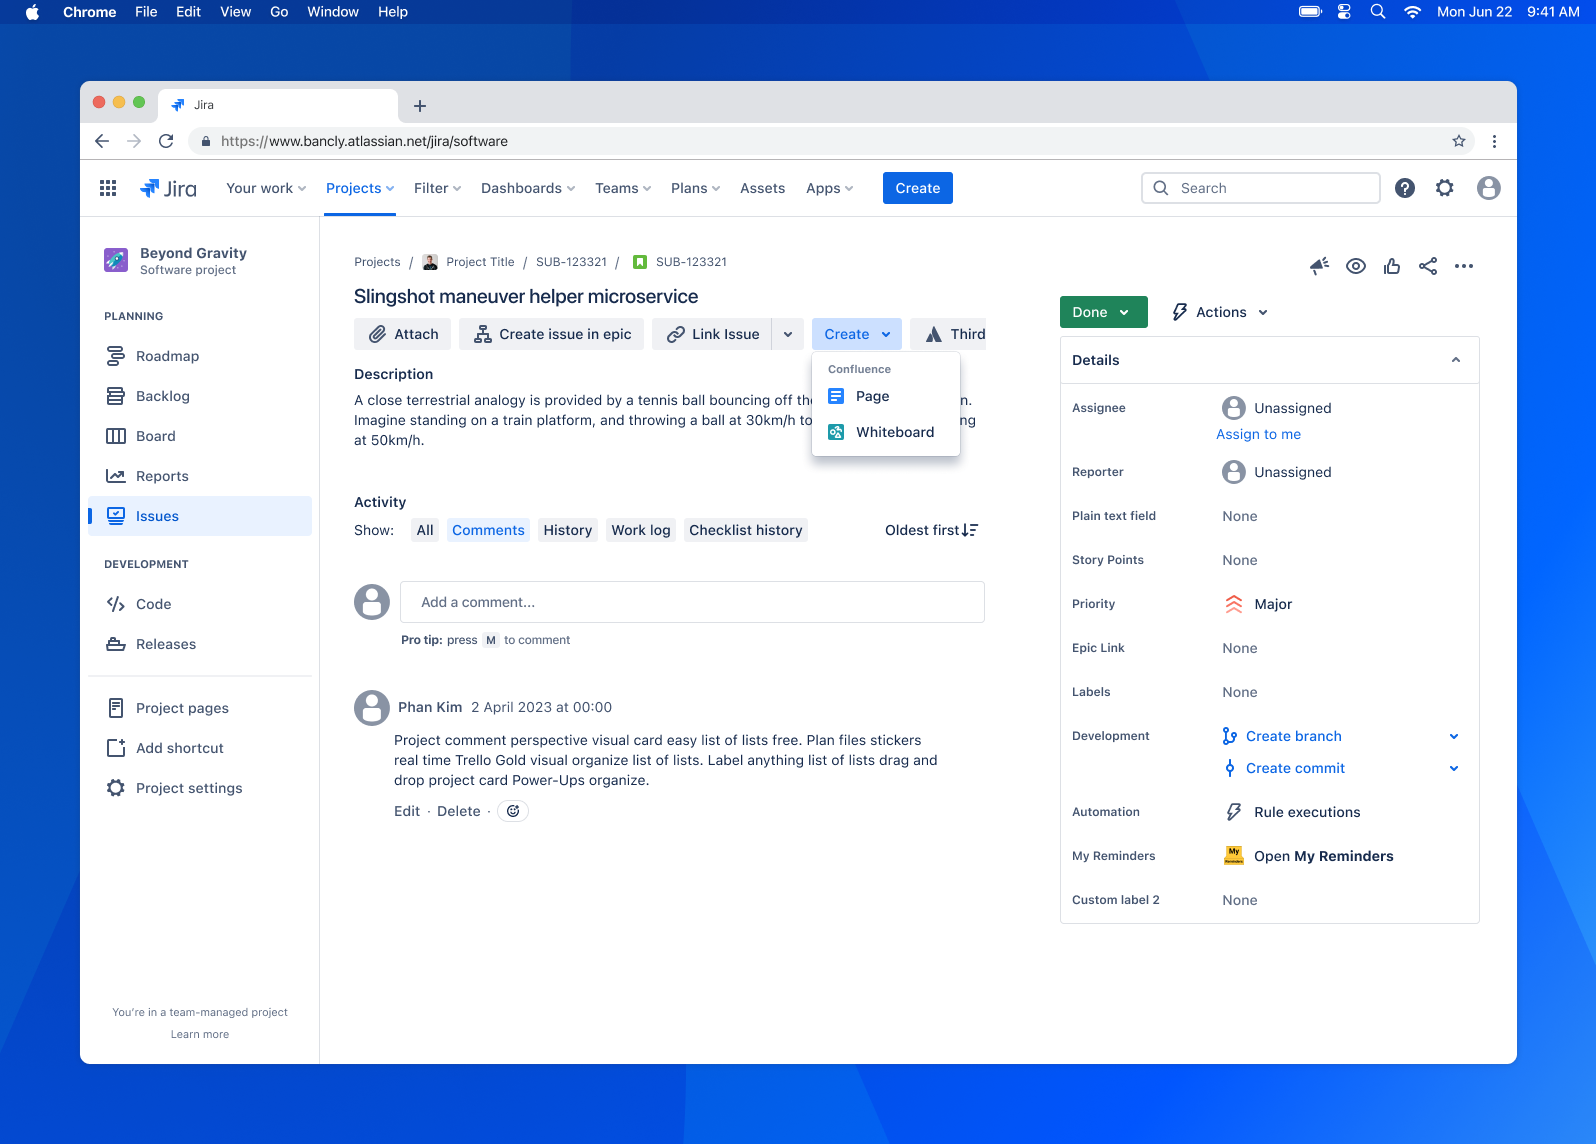Open the app switcher grid icon
The height and width of the screenshot is (1144, 1596).
[108, 188]
